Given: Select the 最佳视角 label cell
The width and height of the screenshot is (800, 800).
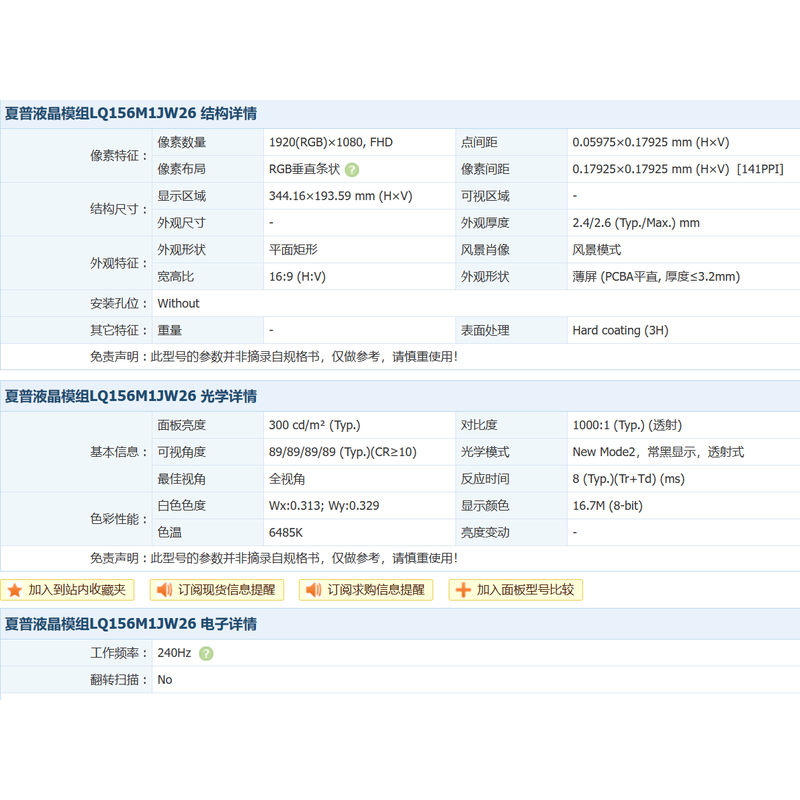Looking at the screenshot, I should click(x=208, y=479).
